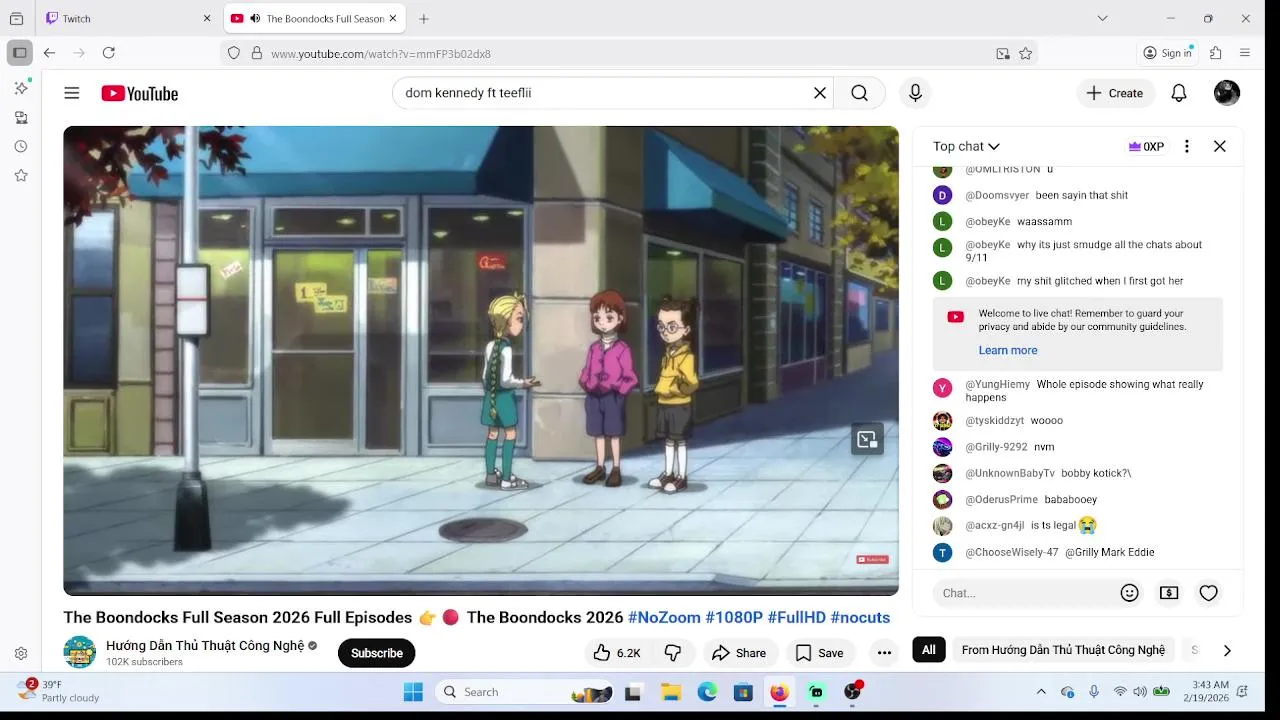1280x720 pixels.
Task: Dislike the Boondocks video
Action: pyautogui.click(x=673, y=653)
